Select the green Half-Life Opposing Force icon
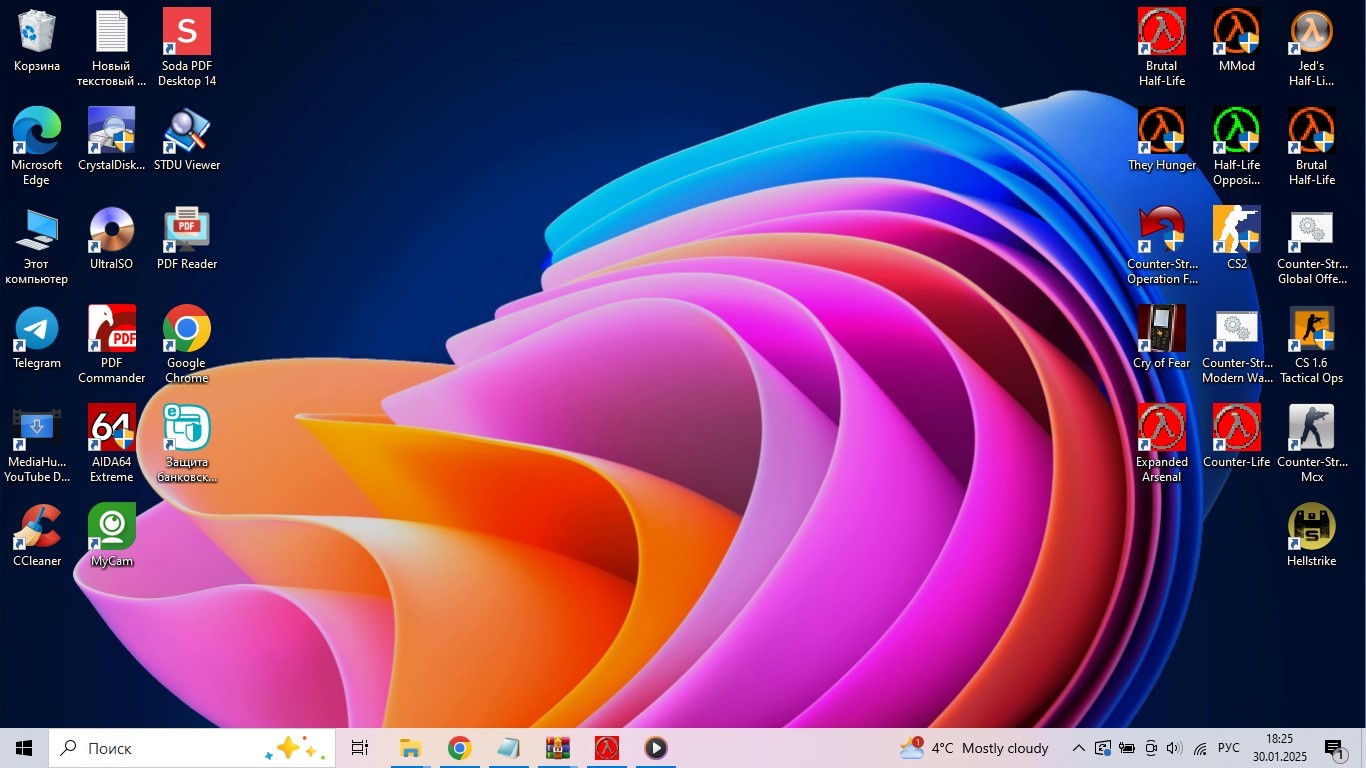 (1236, 132)
